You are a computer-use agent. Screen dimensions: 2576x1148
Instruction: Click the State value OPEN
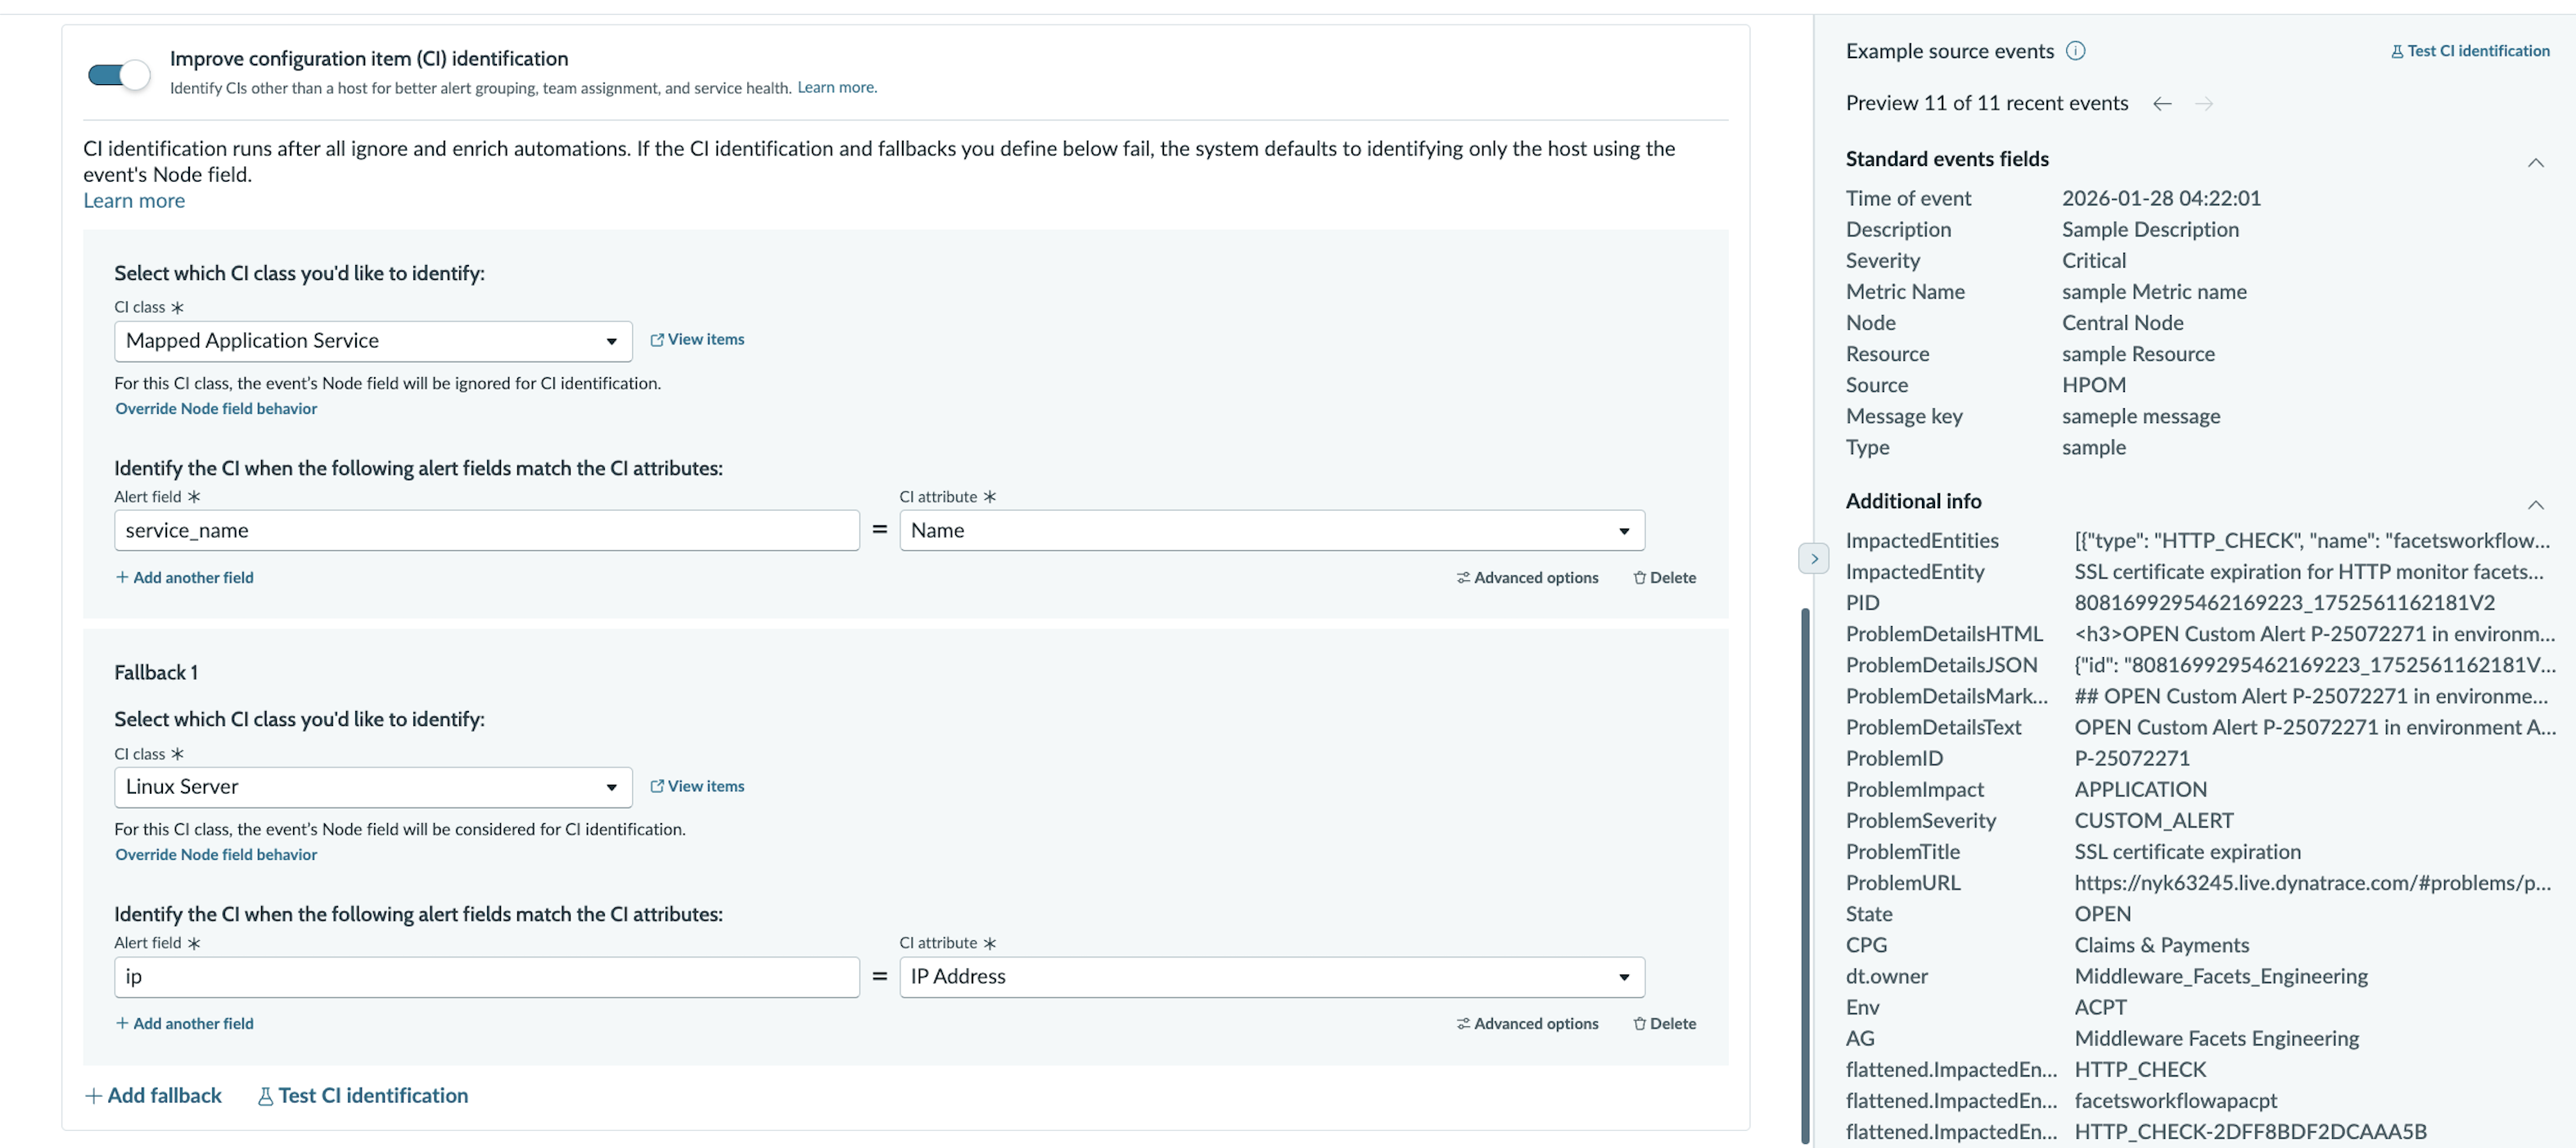[x=2102, y=914]
